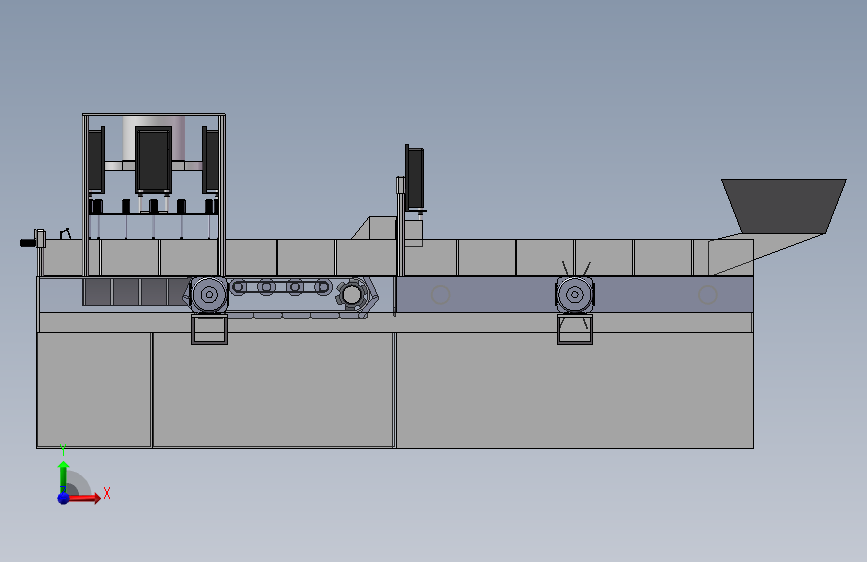Select the large right base cabinet panel
This screenshot has width=867, height=562.
574,390
